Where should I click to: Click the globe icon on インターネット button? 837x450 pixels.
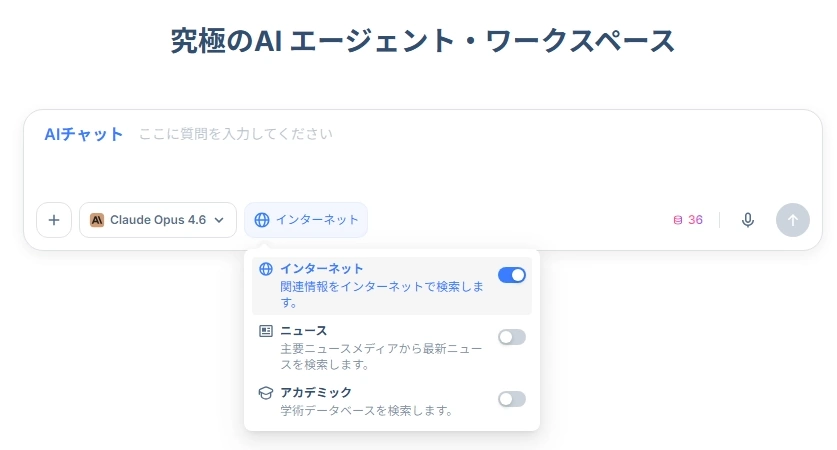[x=262, y=220]
